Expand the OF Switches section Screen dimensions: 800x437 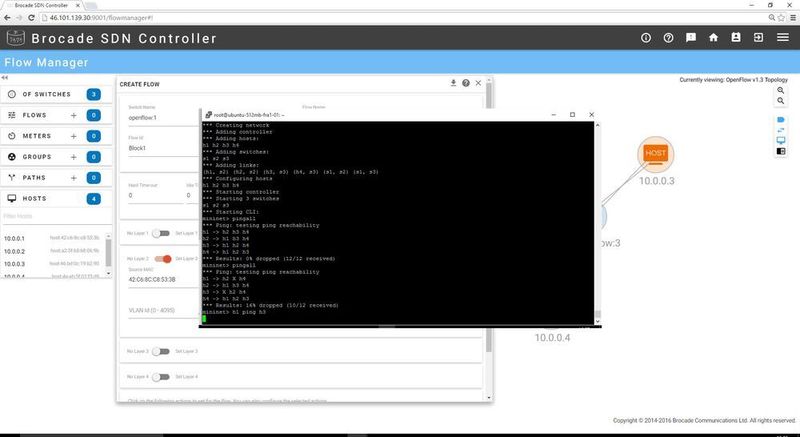[46, 94]
